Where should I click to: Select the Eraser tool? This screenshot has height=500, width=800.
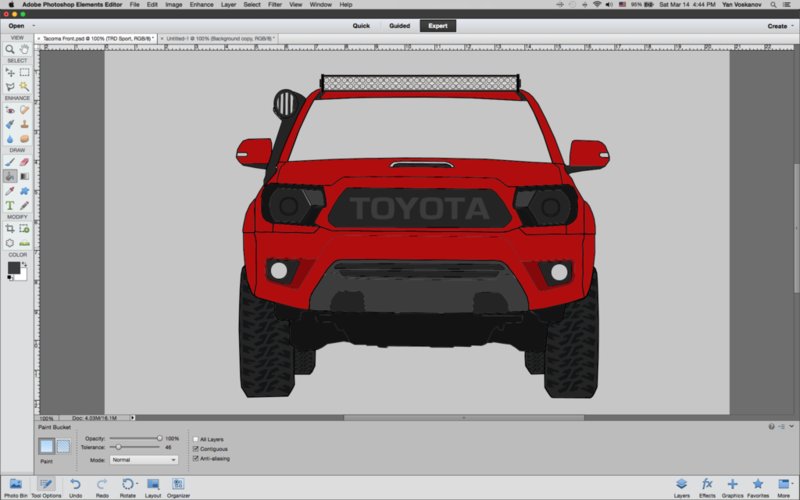pyautogui.click(x=24, y=162)
